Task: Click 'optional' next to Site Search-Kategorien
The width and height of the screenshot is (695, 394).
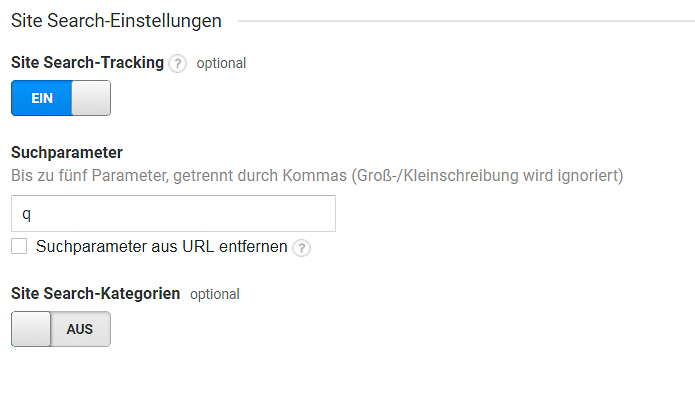Action: (x=215, y=294)
